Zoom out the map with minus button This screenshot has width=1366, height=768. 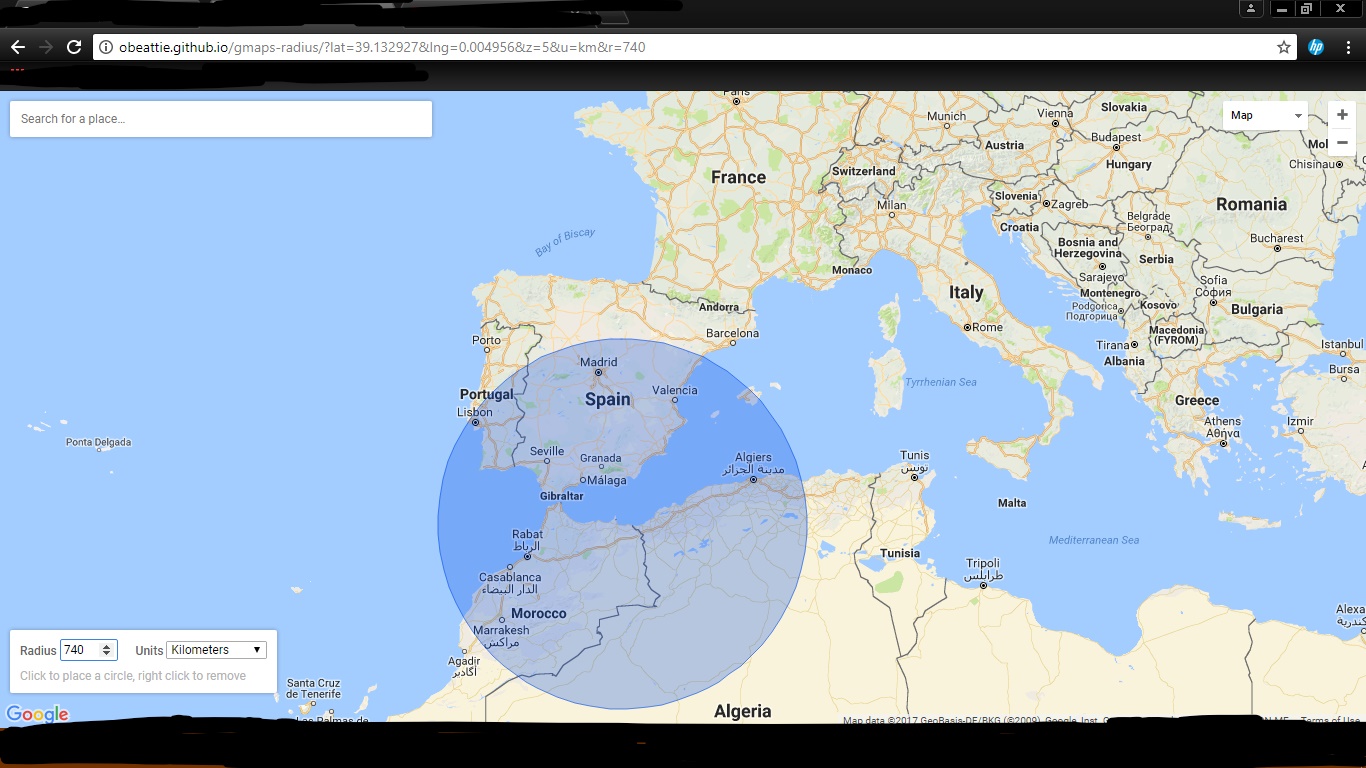click(1342, 142)
